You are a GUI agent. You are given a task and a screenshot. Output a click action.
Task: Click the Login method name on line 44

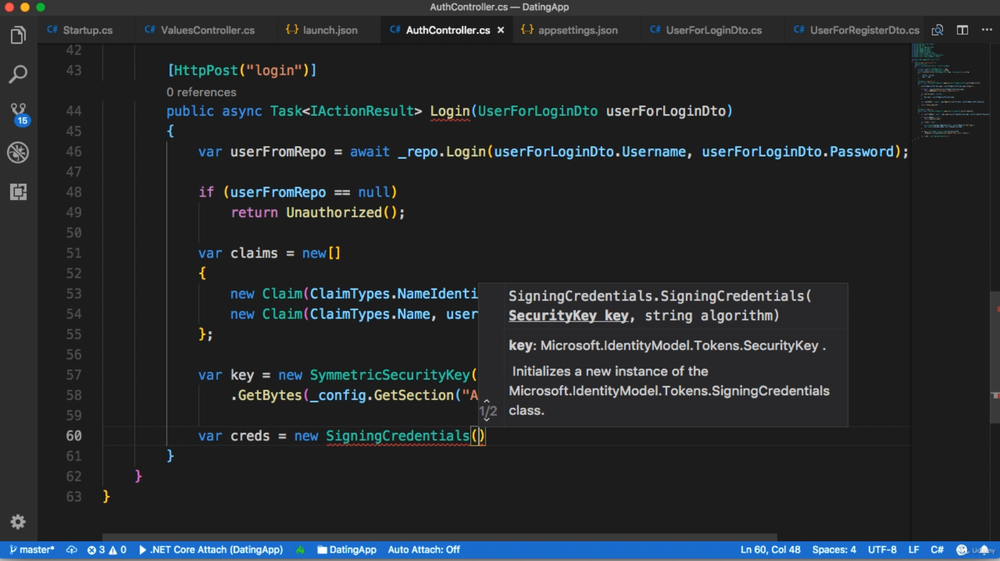450,111
